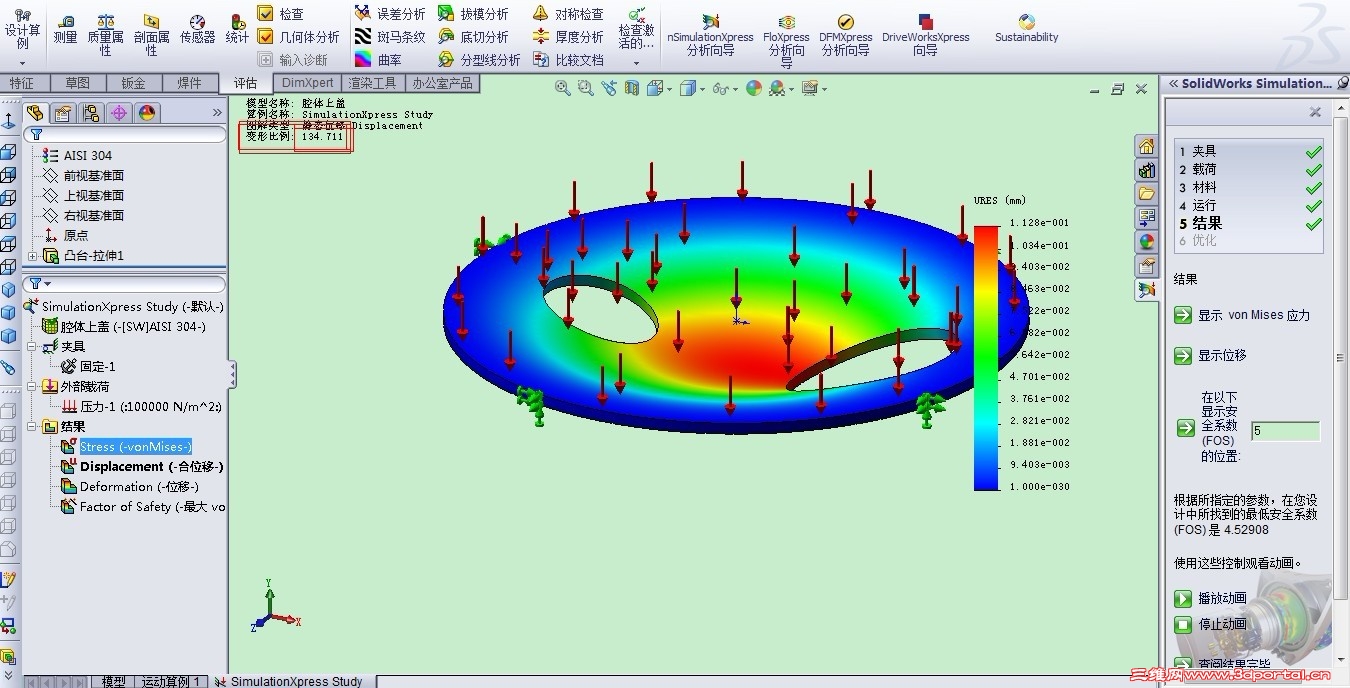Viewport: 1350px width, 688px height.
Task: Toggle 曲率 curvature display
Action: point(378,60)
